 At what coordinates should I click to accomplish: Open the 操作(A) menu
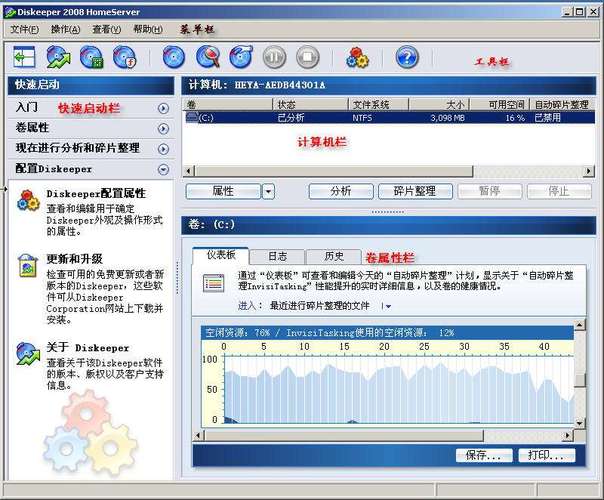coord(65,29)
